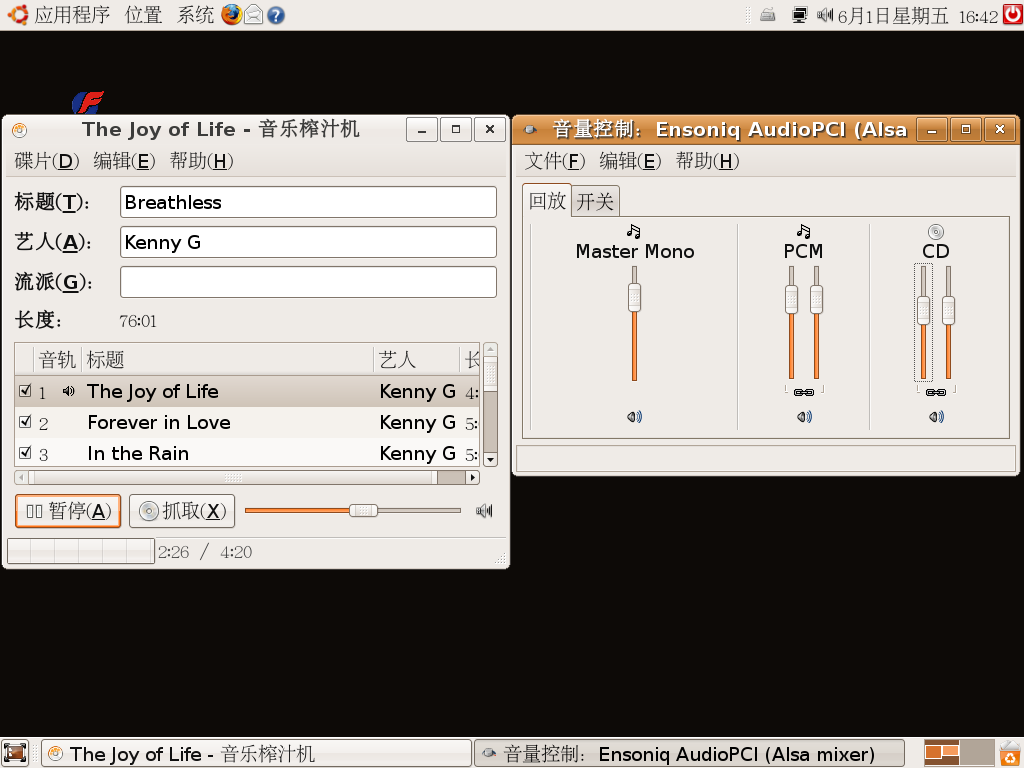Click the 标题(T) input field containing Breathless
The image size is (1024, 768).
click(308, 202)
